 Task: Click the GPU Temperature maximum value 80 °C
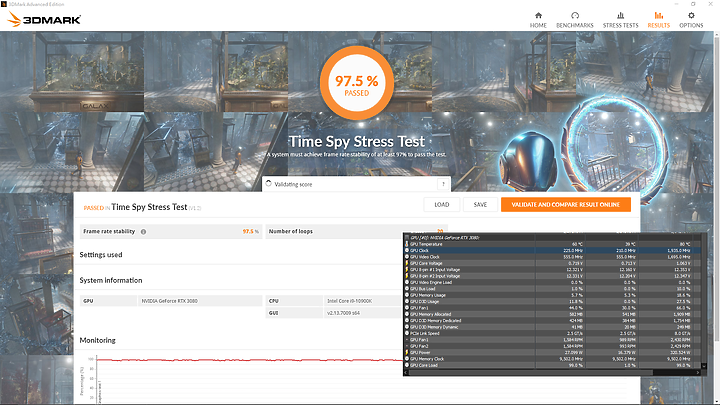pyautogui.click(x=685, y=244)
